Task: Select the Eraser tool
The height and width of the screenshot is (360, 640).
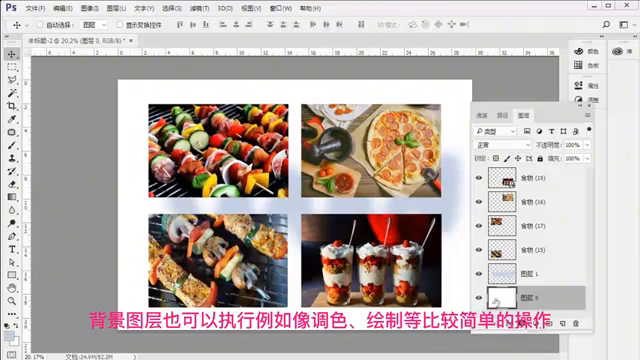Action: click(11, 184)
